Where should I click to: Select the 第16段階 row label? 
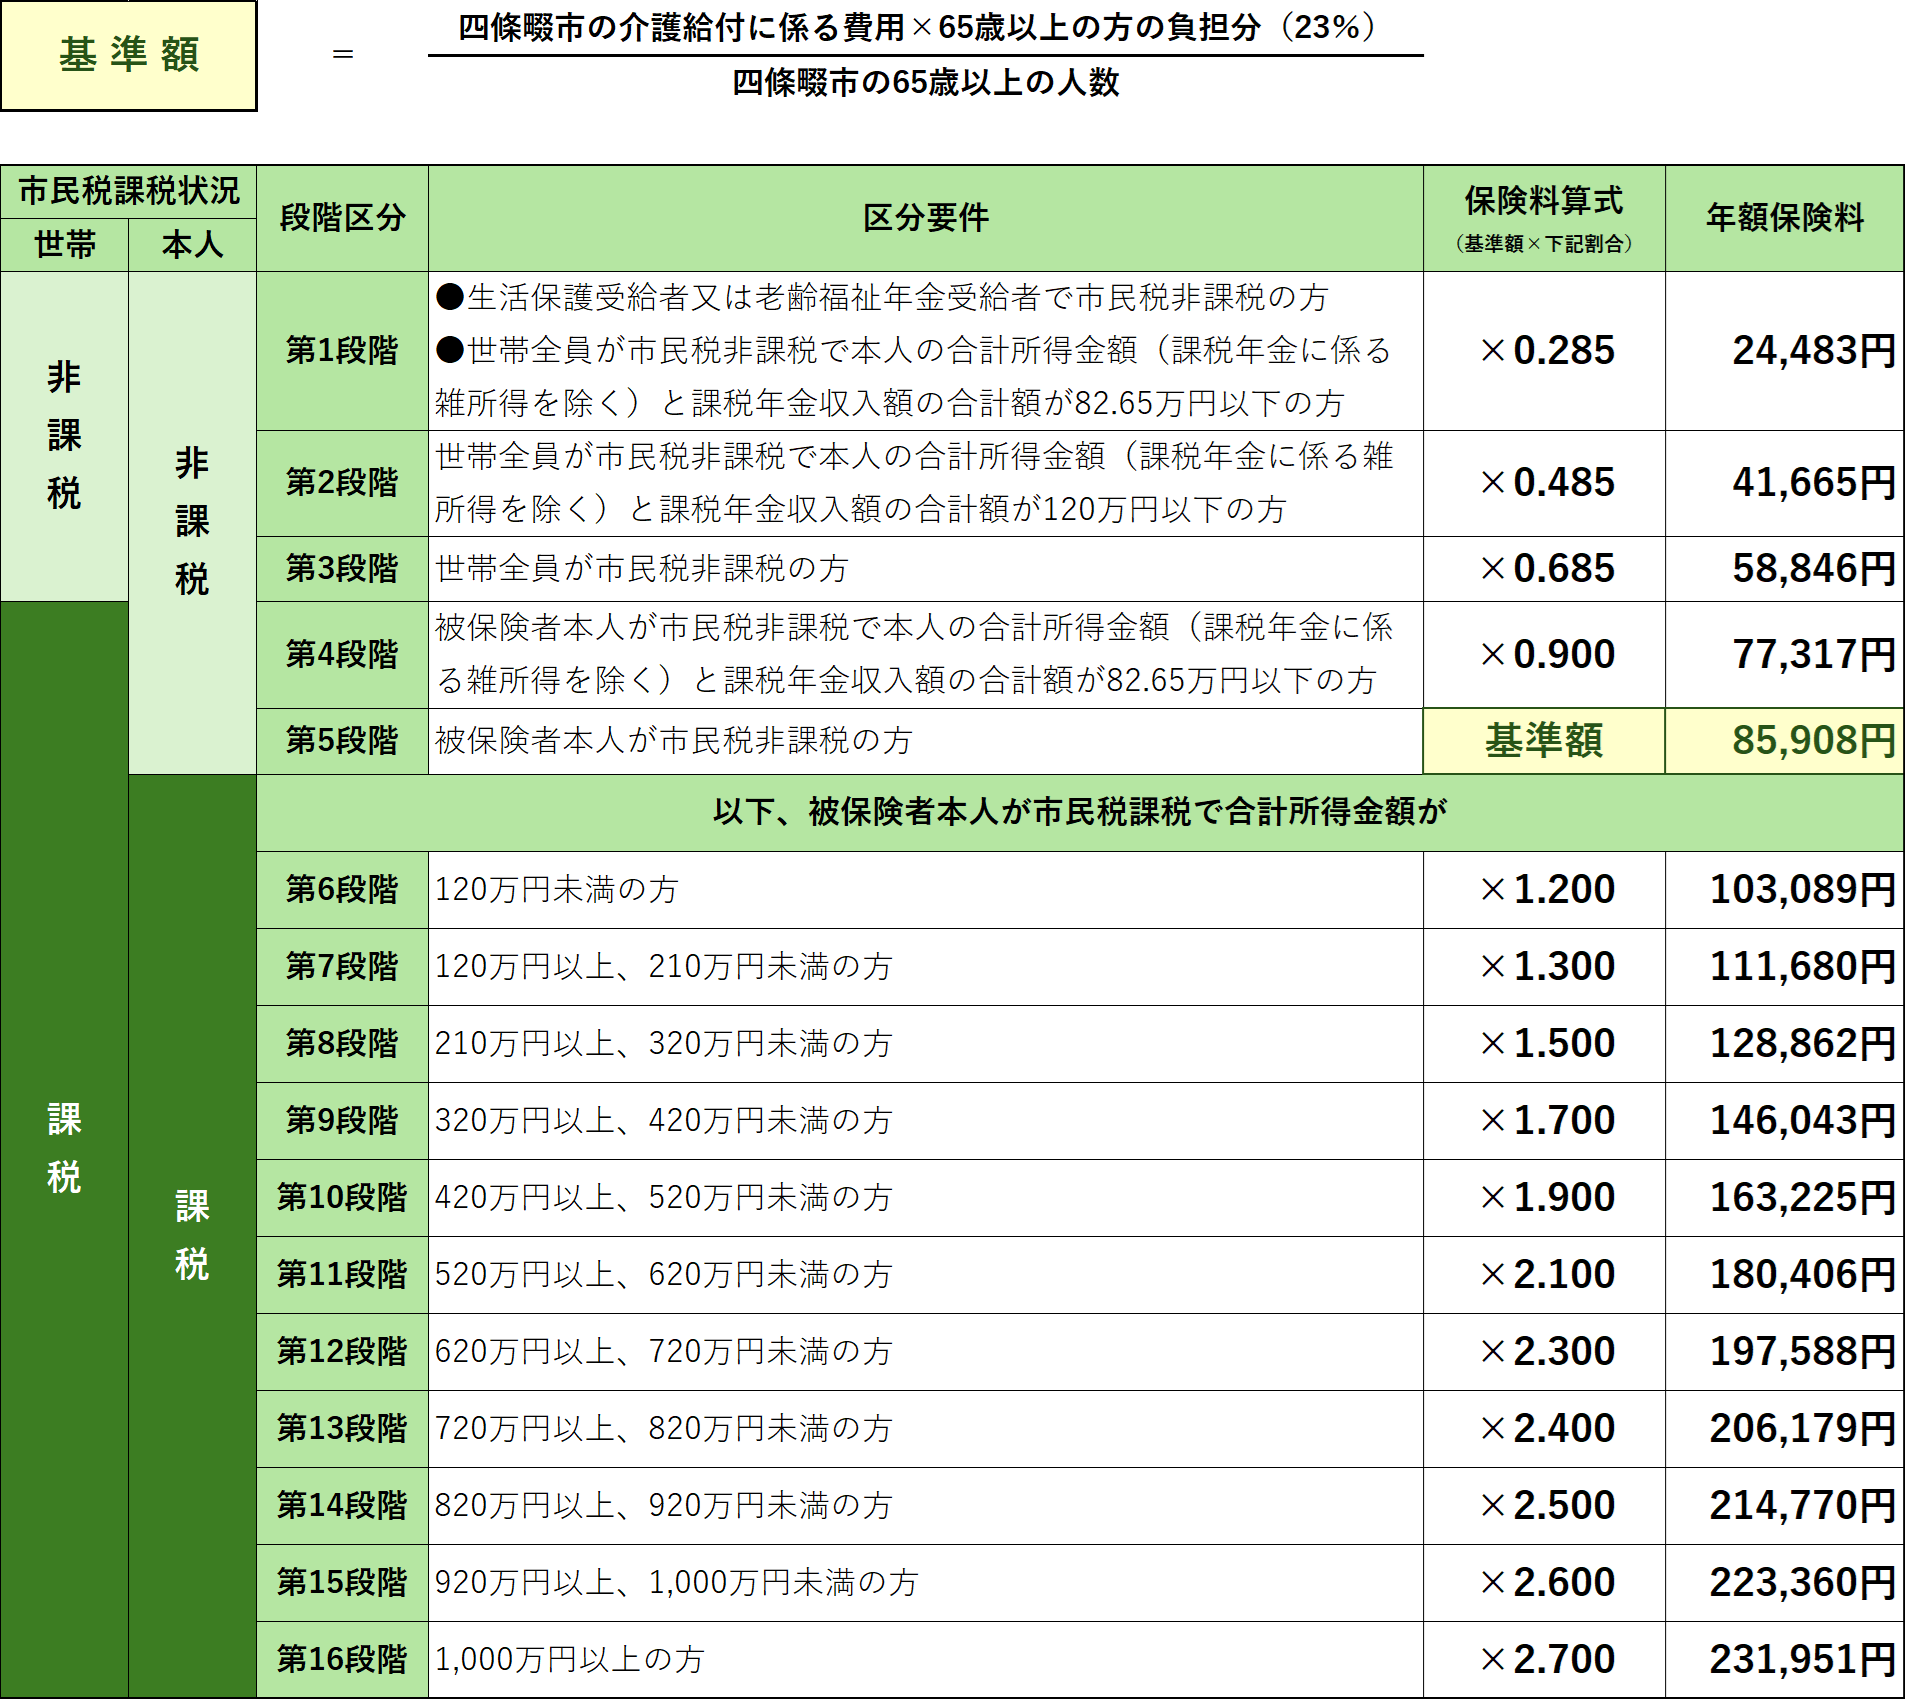(342, 1660)
